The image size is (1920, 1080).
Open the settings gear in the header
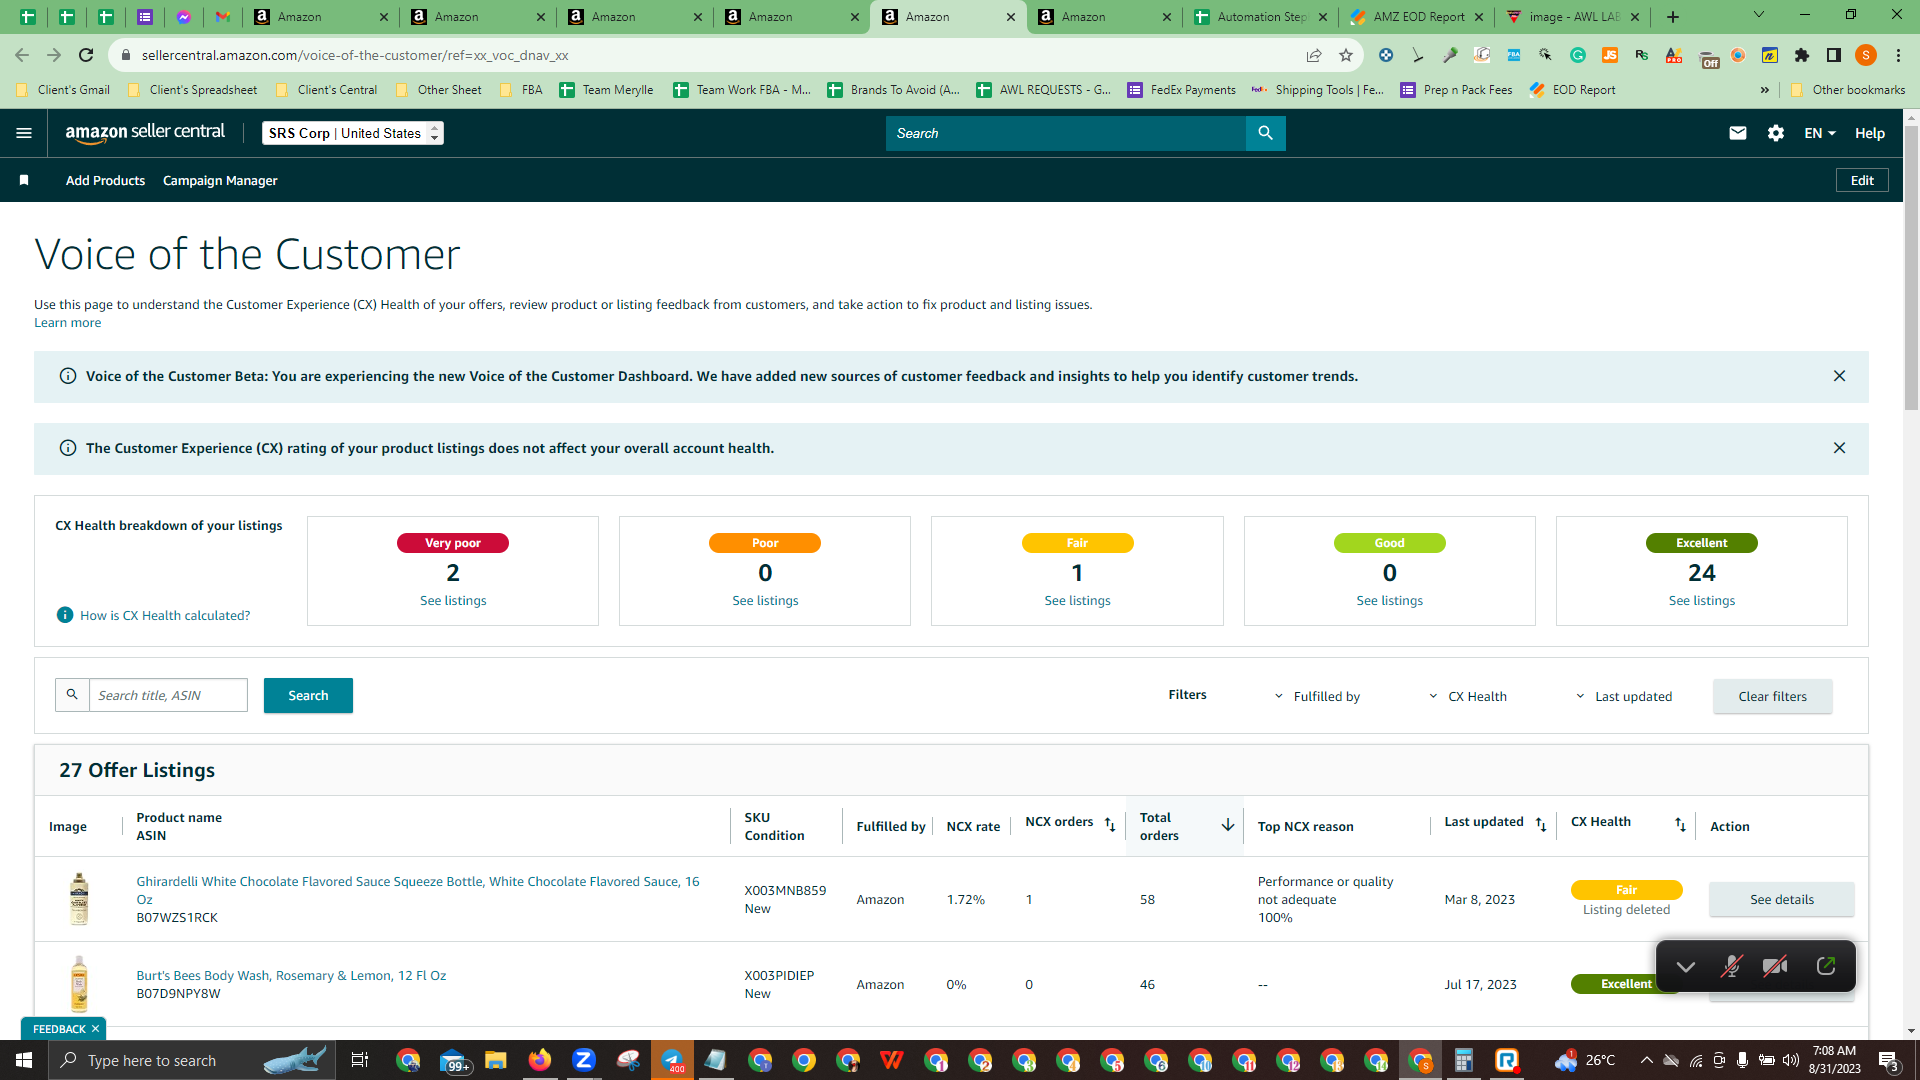(1776, 133)
